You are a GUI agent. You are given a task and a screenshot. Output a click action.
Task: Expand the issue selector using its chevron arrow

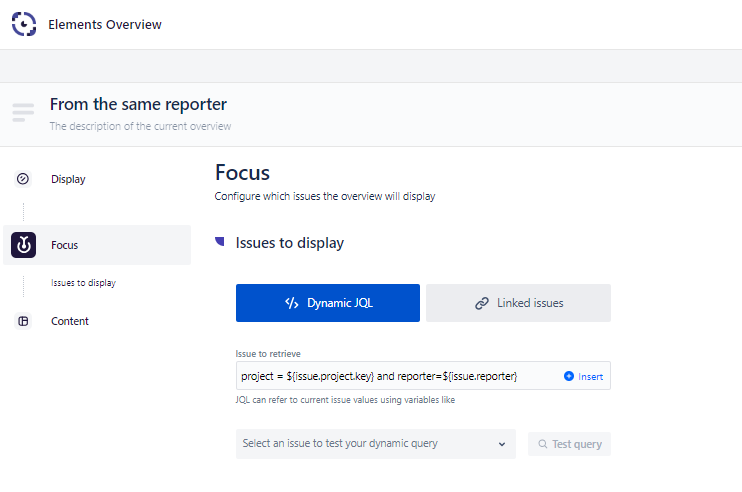click(x=501, y=444)
